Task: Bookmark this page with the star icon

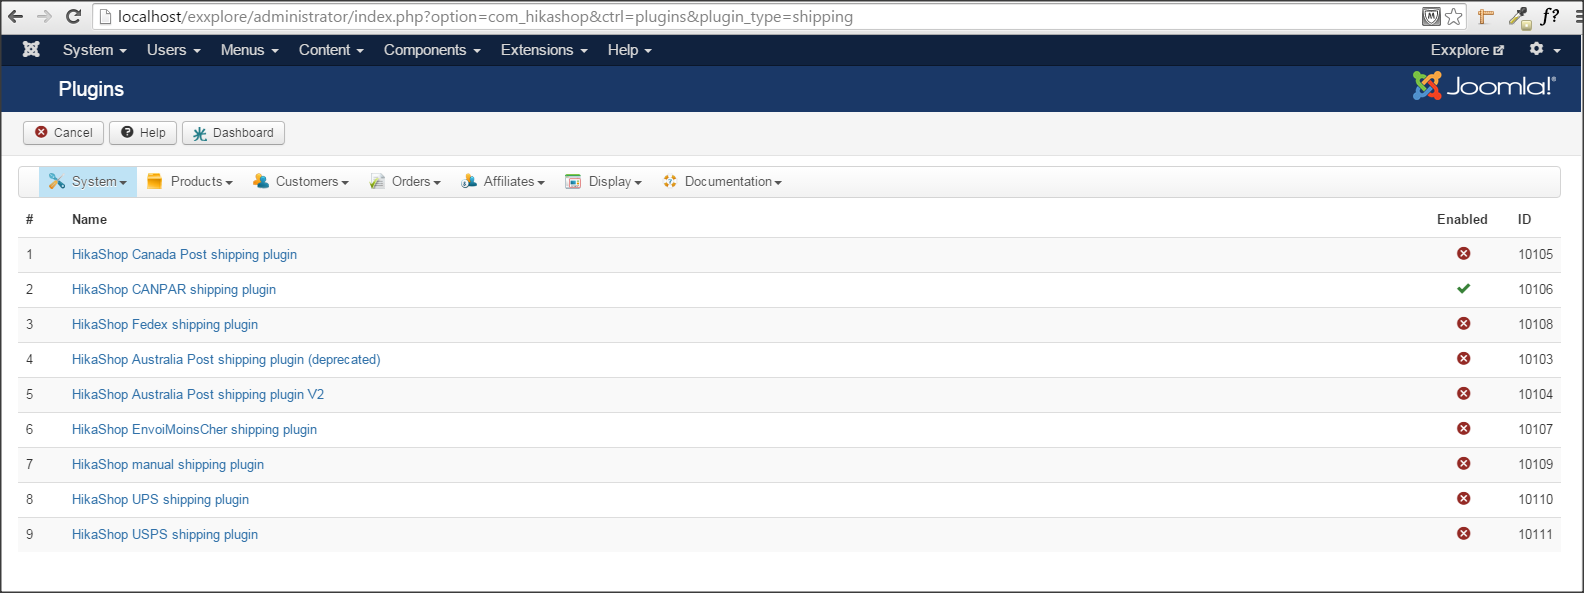Action: [1454, 16]
